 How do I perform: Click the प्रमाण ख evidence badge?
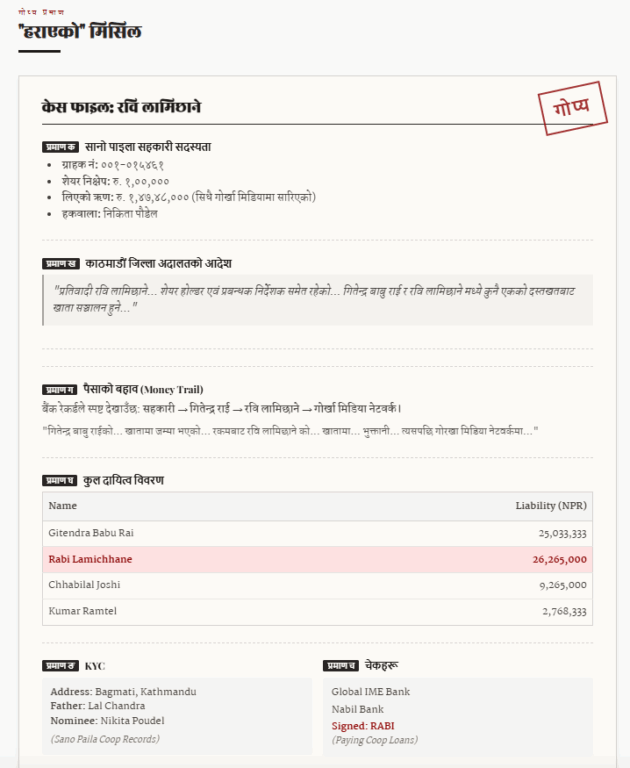coord(60,264)
